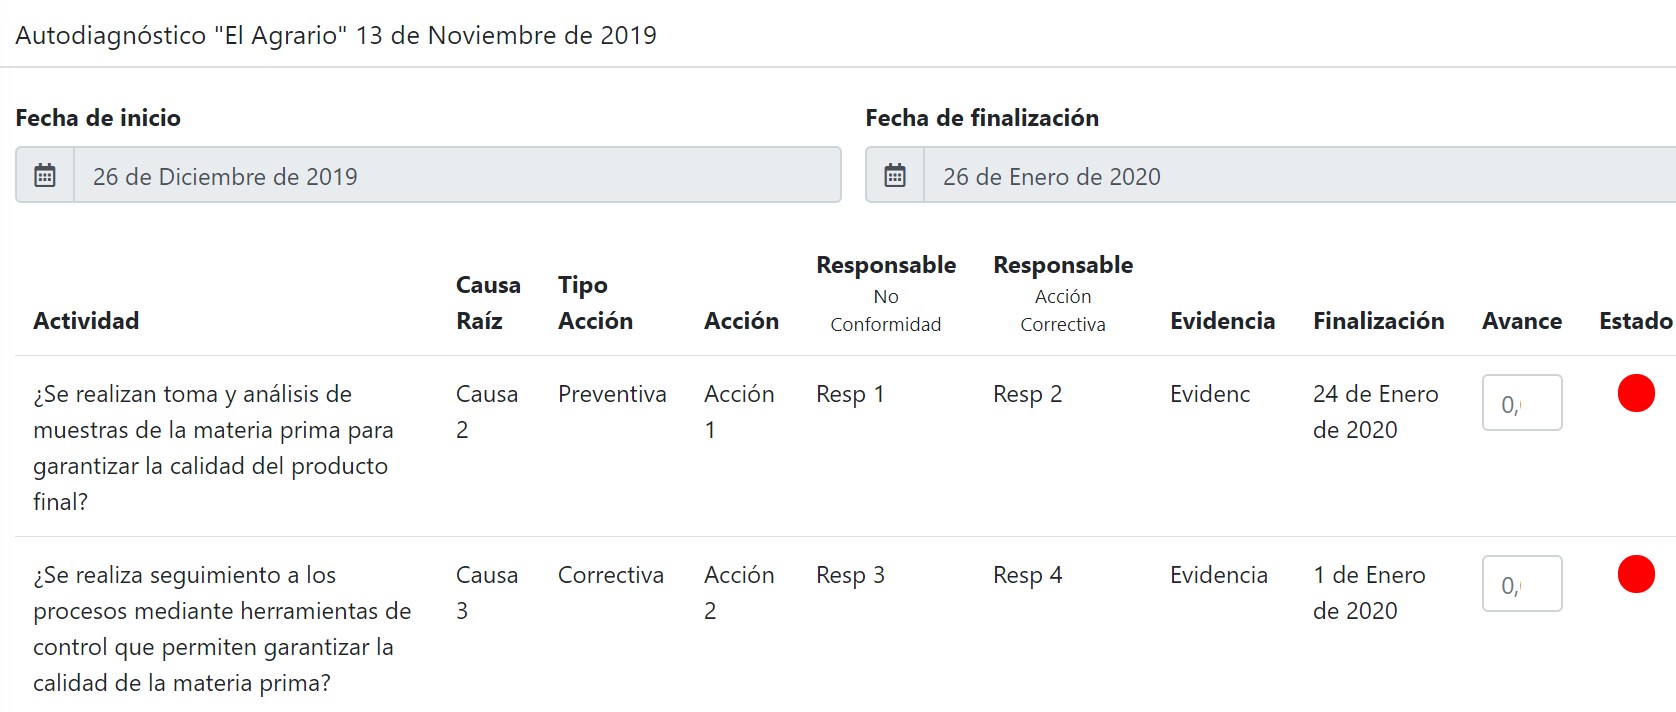
Task: Click the Resp 4 acción correctiva entry
Action: pyautogui.click(x=1027, y=575)
